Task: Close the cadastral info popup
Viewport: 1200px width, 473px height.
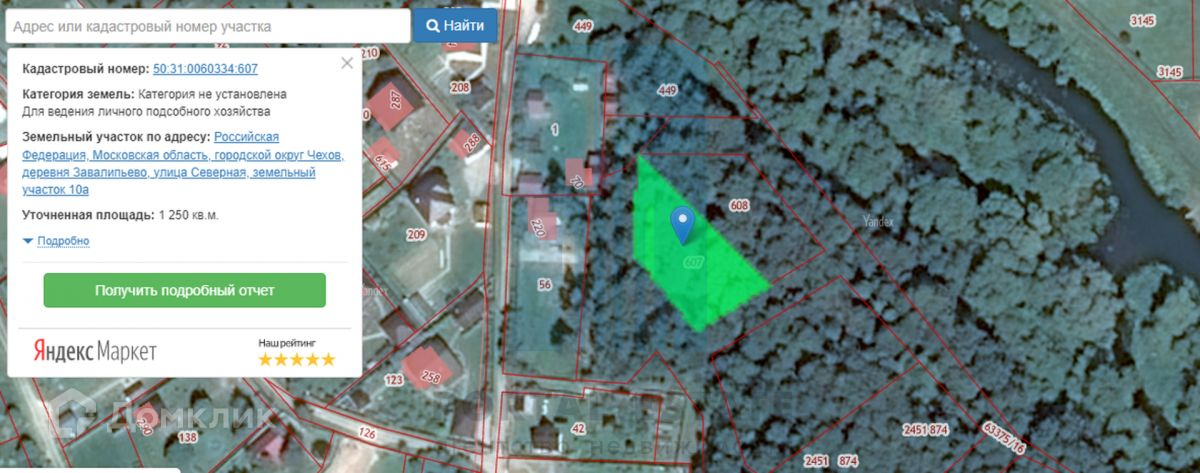Action: pos(347,63)
